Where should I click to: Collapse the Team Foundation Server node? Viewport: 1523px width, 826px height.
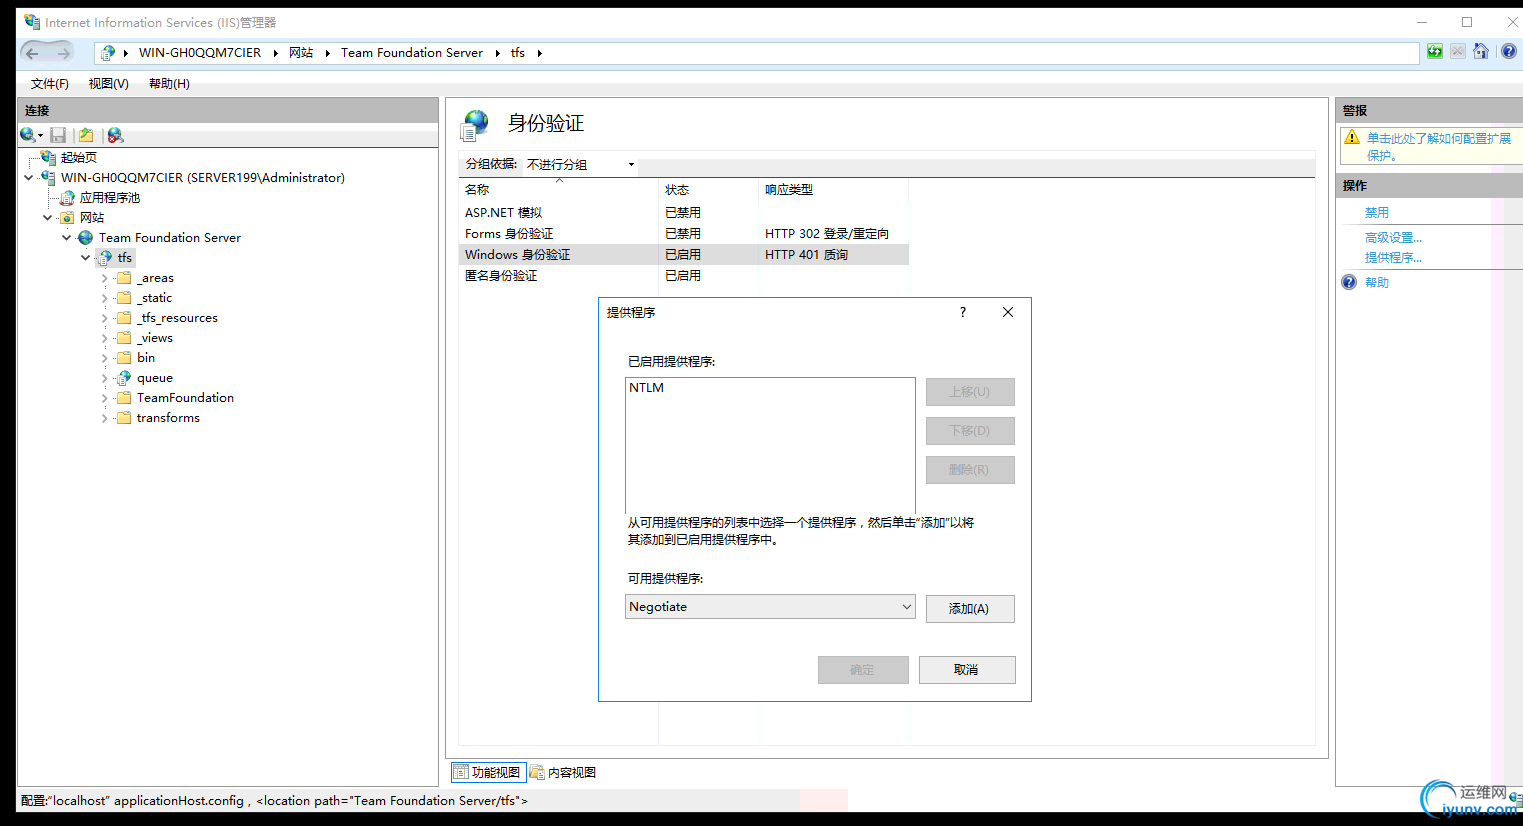pyautogui.click(x=67, y=238)
